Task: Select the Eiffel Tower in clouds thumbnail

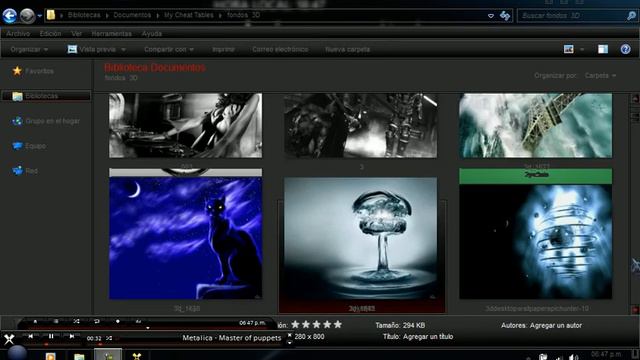Action: point(536,125)
